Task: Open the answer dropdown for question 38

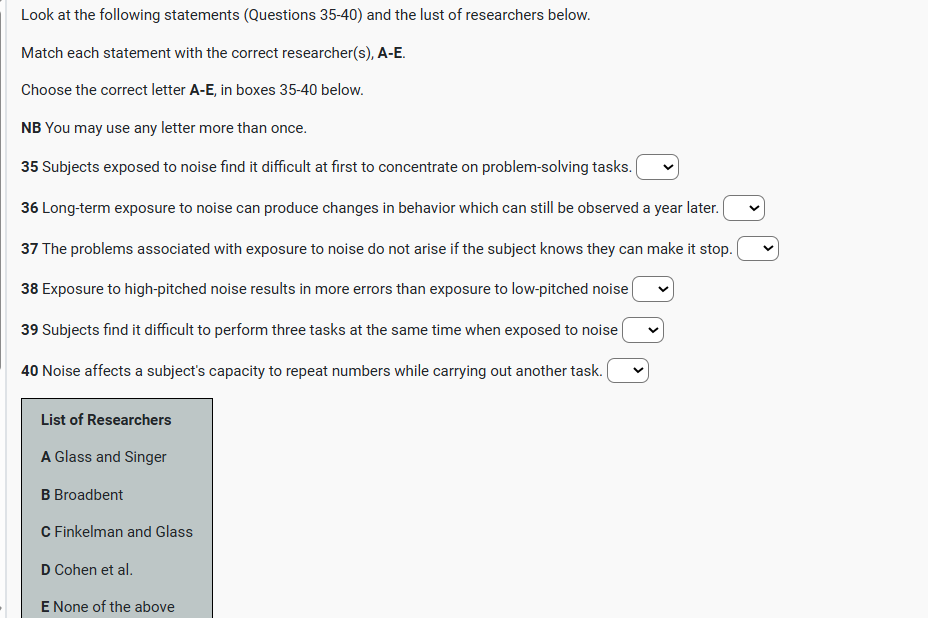Action: (653, 289)
